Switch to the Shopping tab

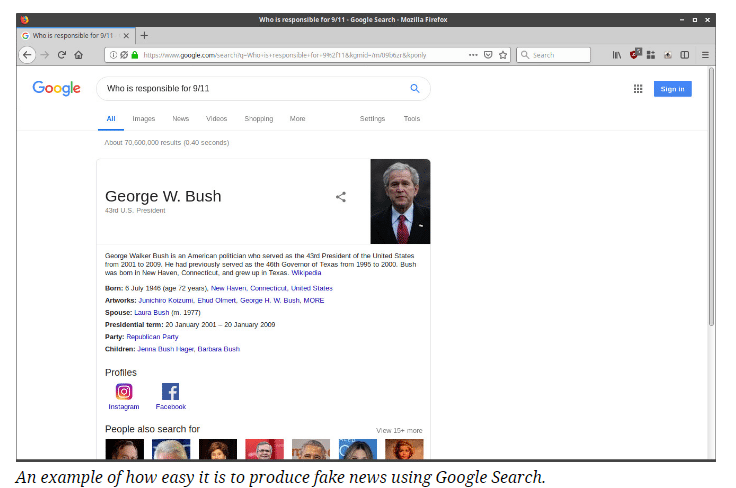click(259, 119)
